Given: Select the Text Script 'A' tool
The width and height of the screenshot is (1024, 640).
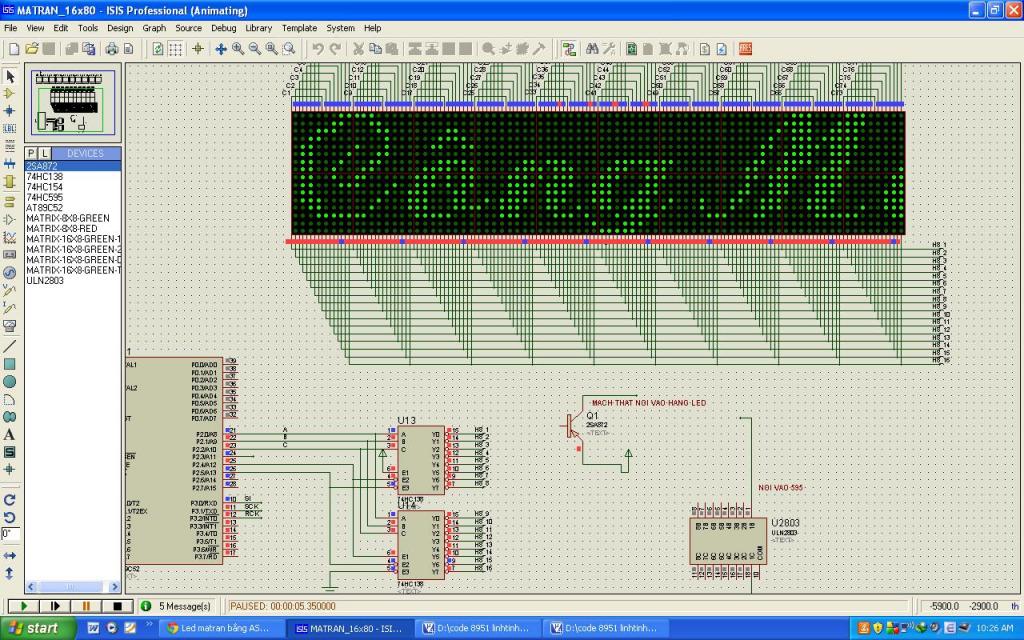Looking at the screenshot, I should point(10,434).
